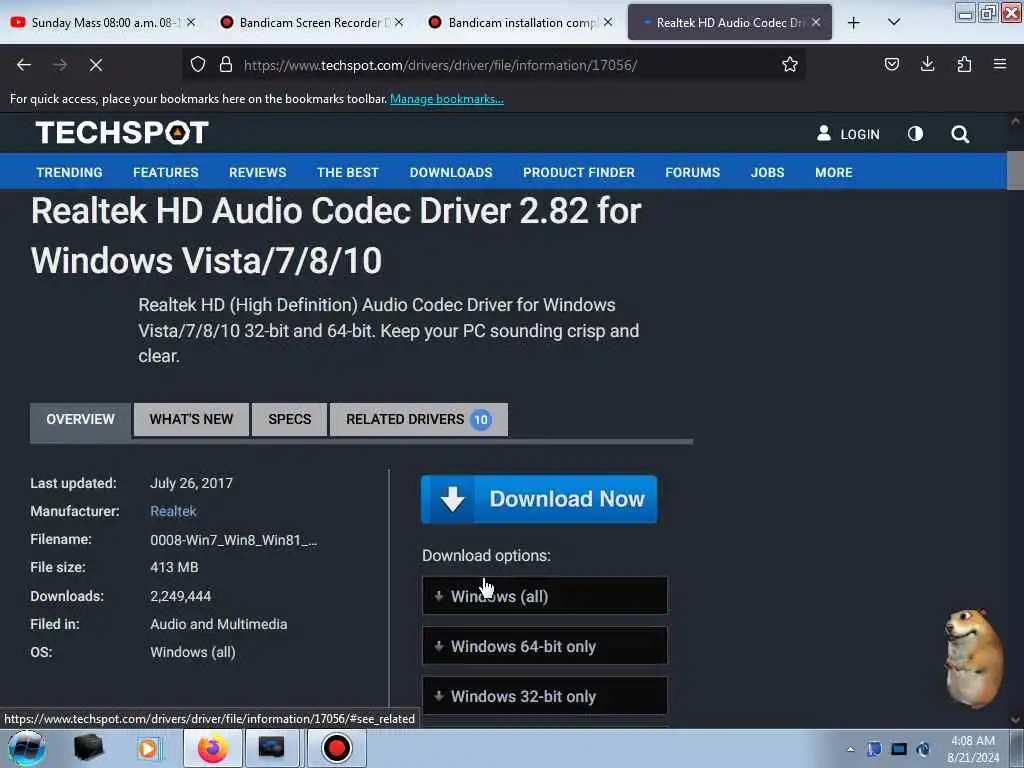
Task: Open the Windows Start orb
Action: tap(27, 748)
